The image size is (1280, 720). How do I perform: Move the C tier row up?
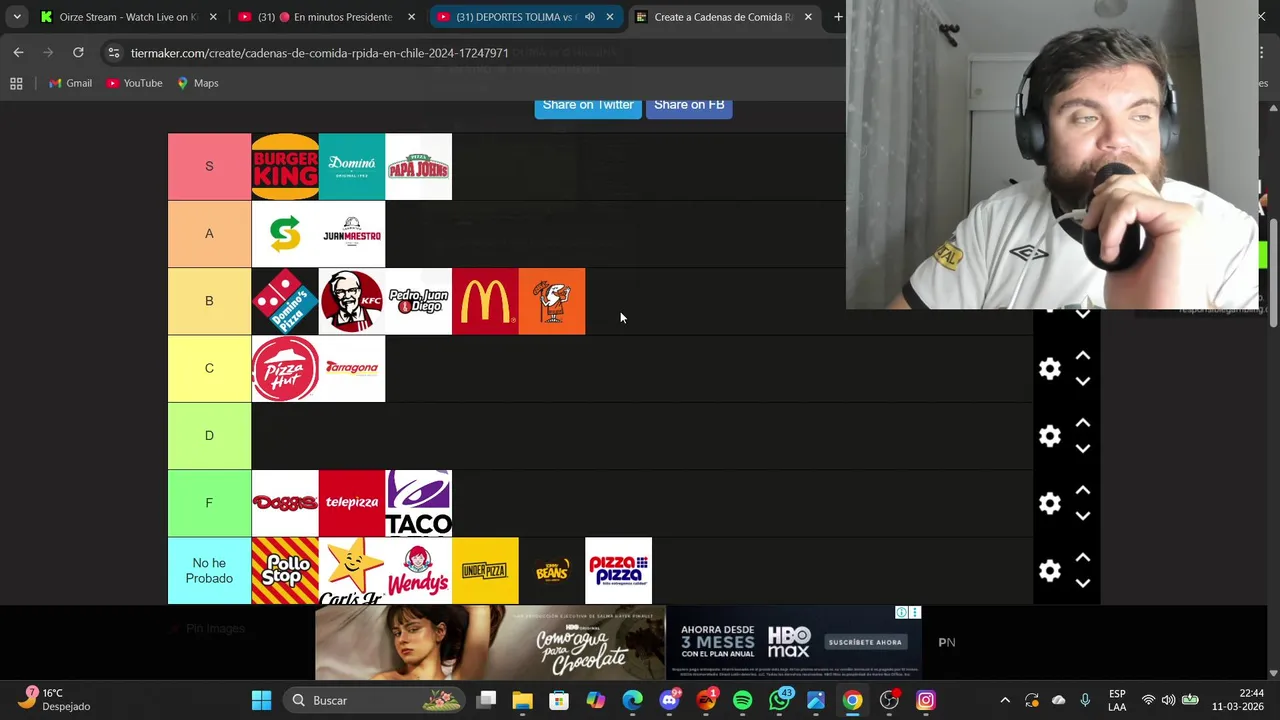1082,356
